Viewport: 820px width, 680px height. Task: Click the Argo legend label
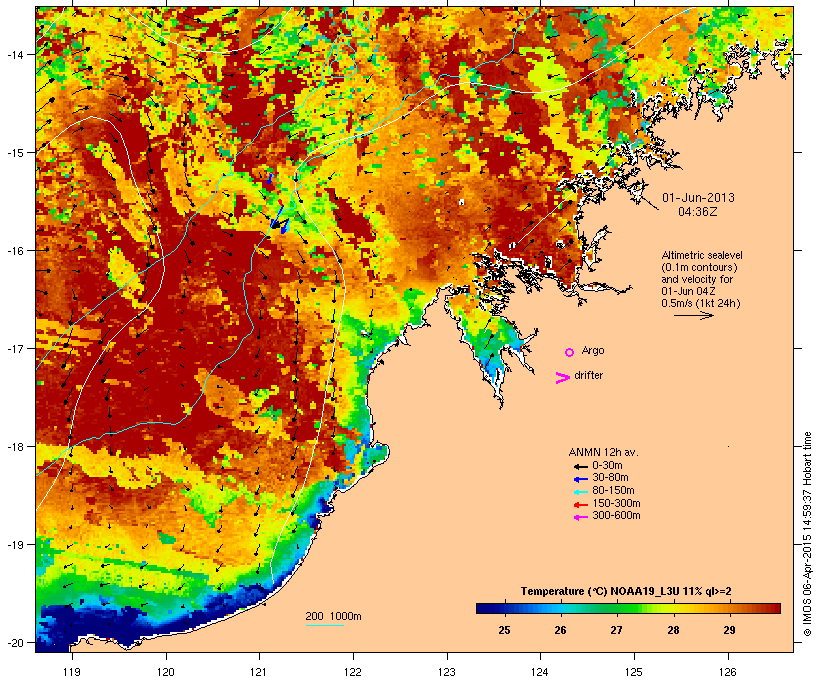(593, 350)
